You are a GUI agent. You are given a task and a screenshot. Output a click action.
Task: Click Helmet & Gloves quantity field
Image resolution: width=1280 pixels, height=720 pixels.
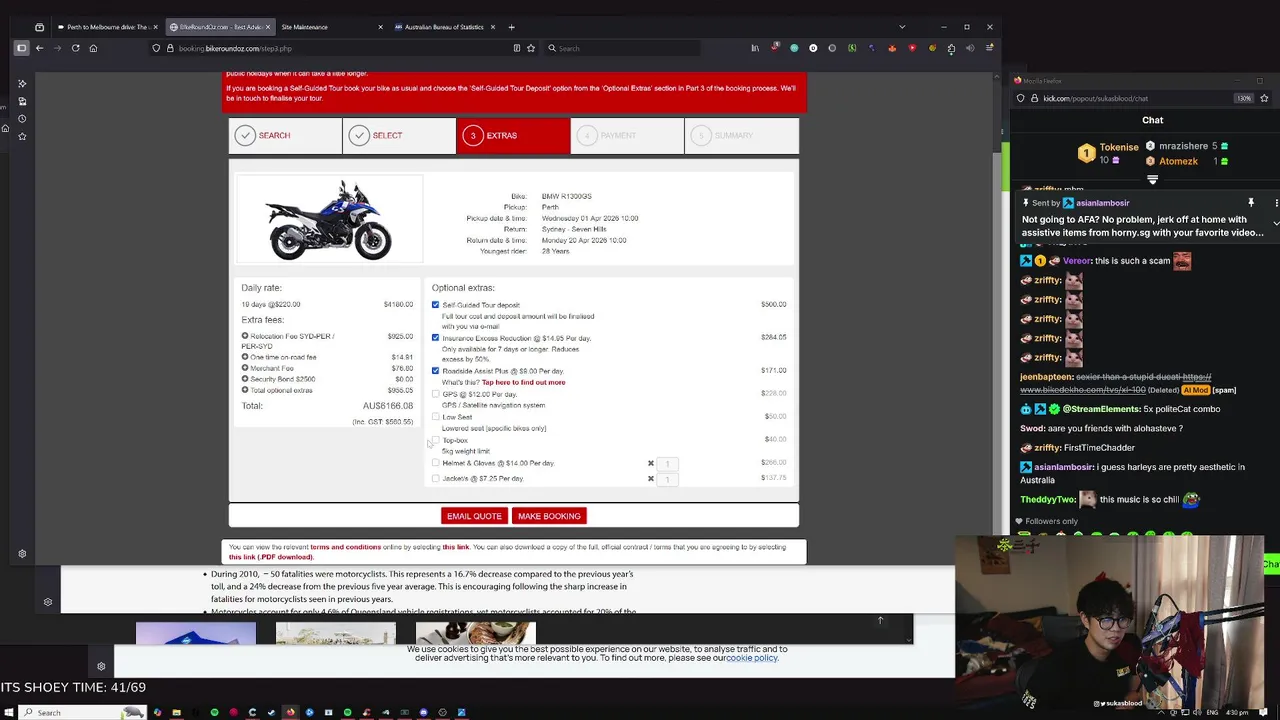(x=668, y=463)
